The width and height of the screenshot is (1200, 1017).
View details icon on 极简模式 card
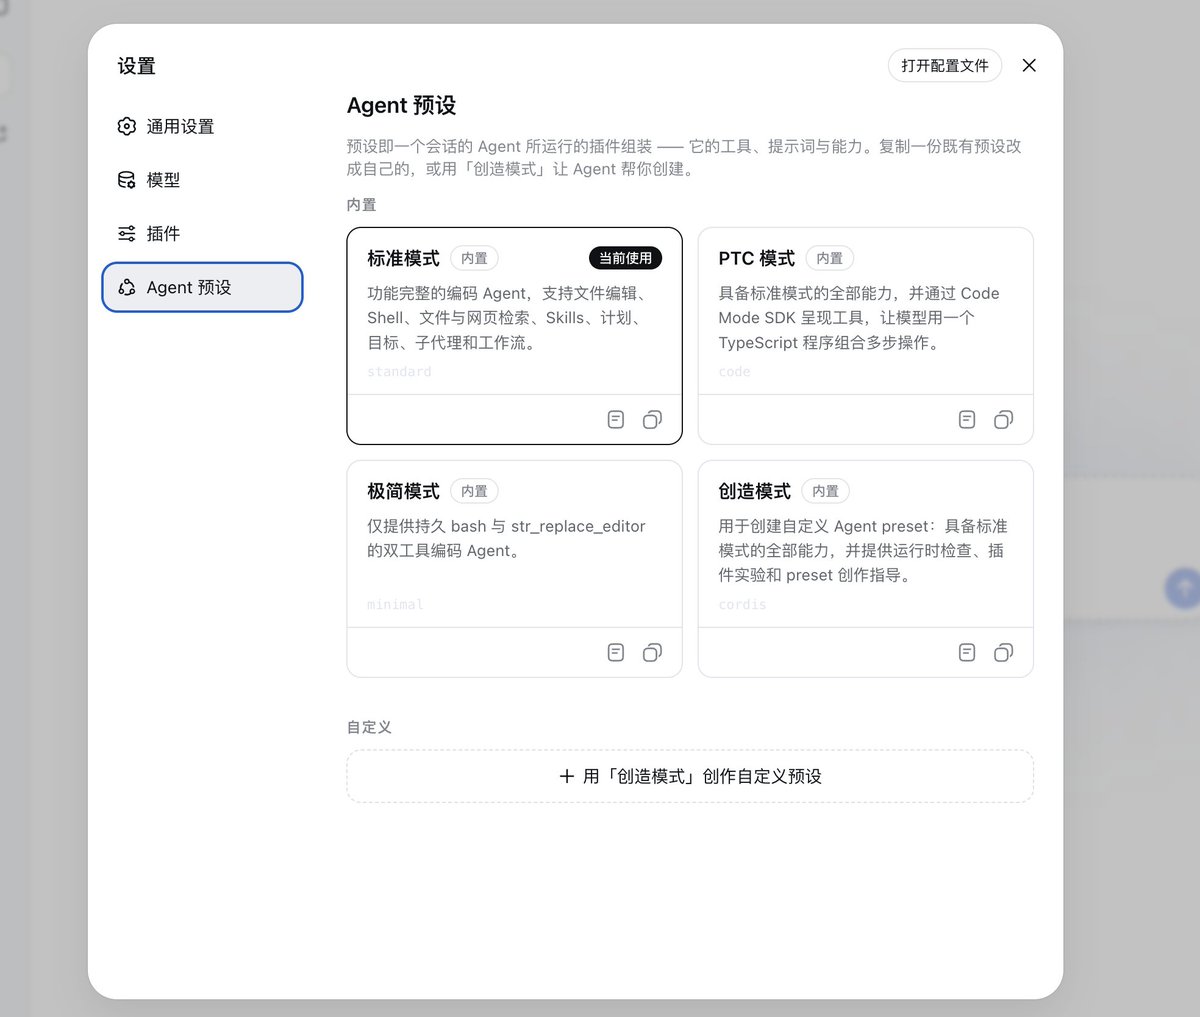click(616, 652)
